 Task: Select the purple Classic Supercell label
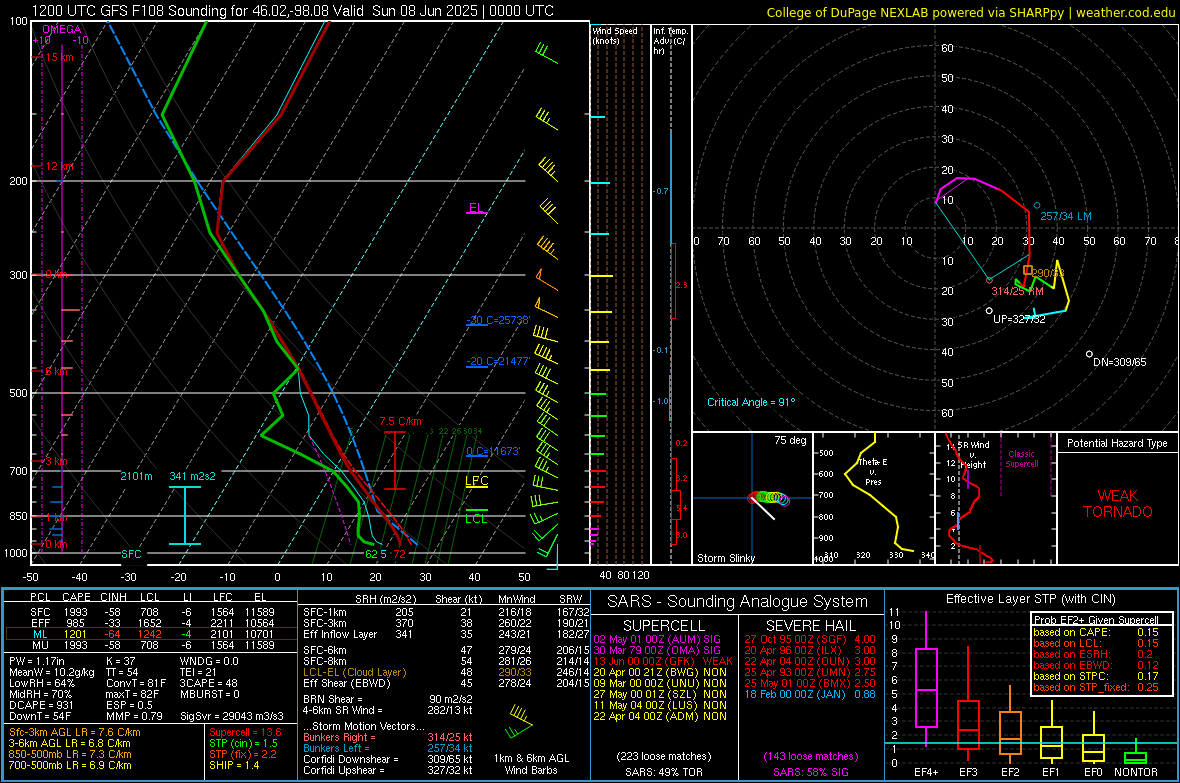1021,459
